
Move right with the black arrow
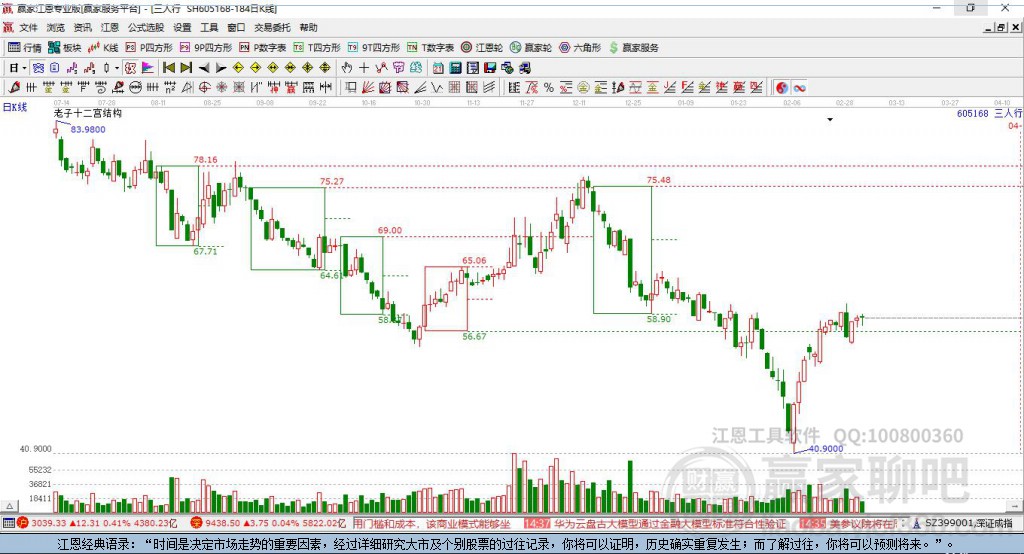coord(221,68)
